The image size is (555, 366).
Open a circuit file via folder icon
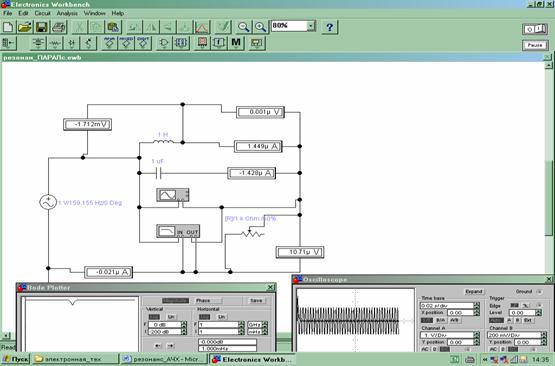click(25, 27)
